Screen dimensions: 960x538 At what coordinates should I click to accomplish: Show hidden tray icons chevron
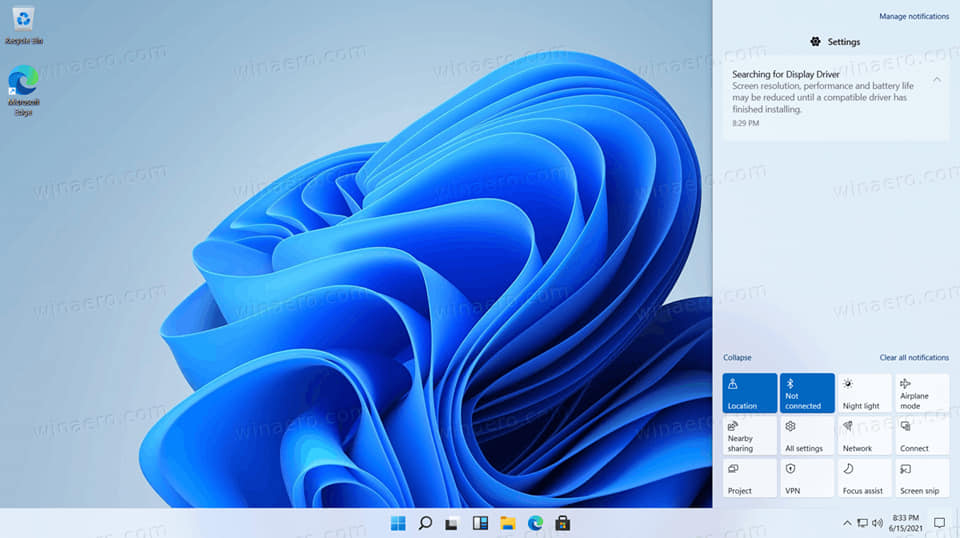[847, 523]
